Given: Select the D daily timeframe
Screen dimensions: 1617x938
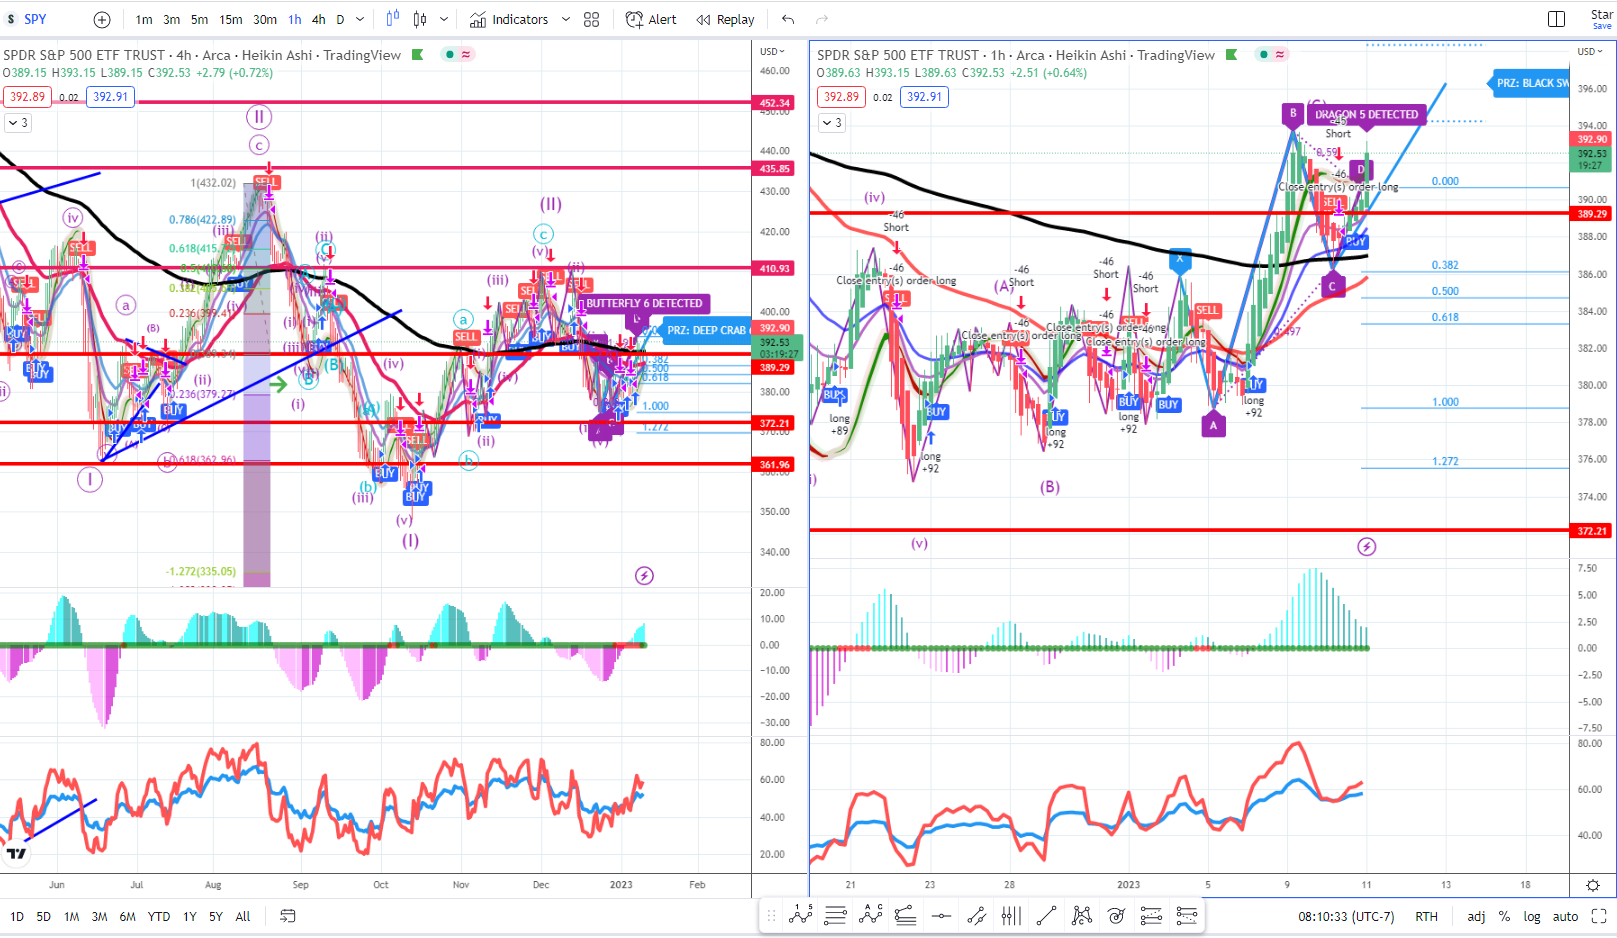Looking at the screenshot, I should [x=340, y=19].
